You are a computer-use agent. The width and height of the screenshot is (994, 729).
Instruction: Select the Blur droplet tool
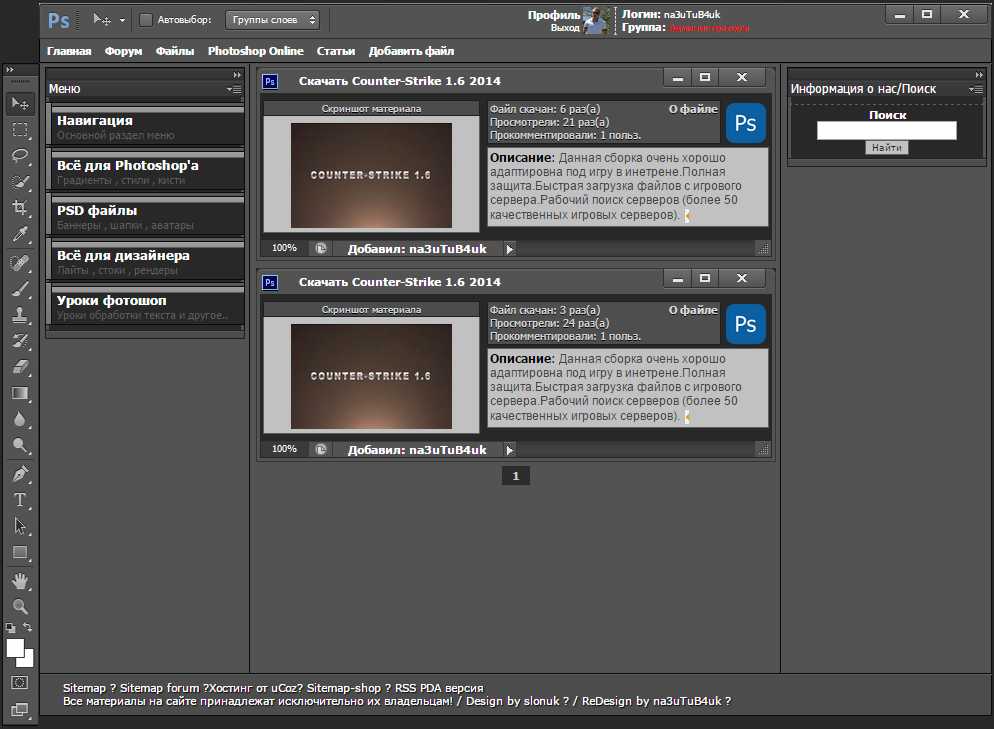pos(20,419)
